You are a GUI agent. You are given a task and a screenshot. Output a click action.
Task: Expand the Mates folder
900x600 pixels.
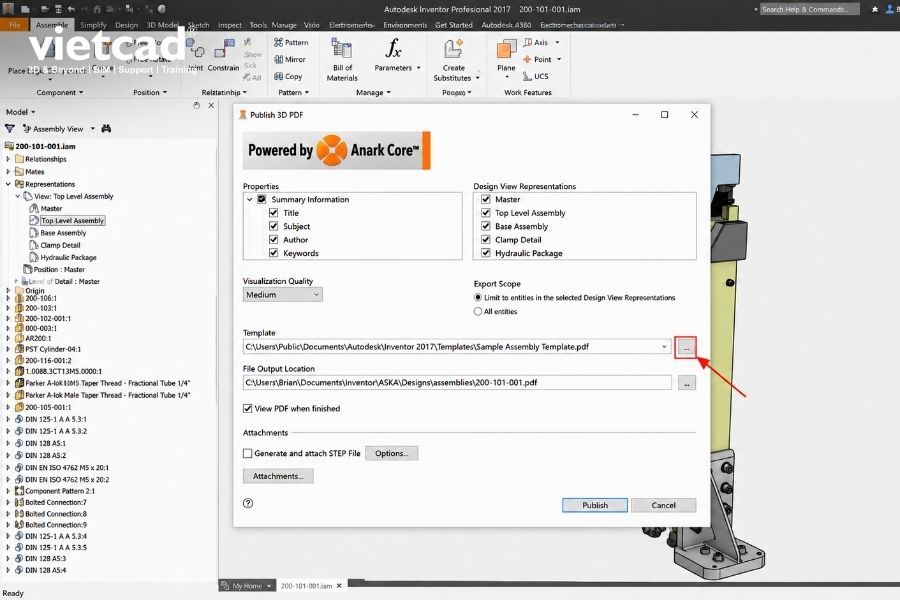[8, 172]
